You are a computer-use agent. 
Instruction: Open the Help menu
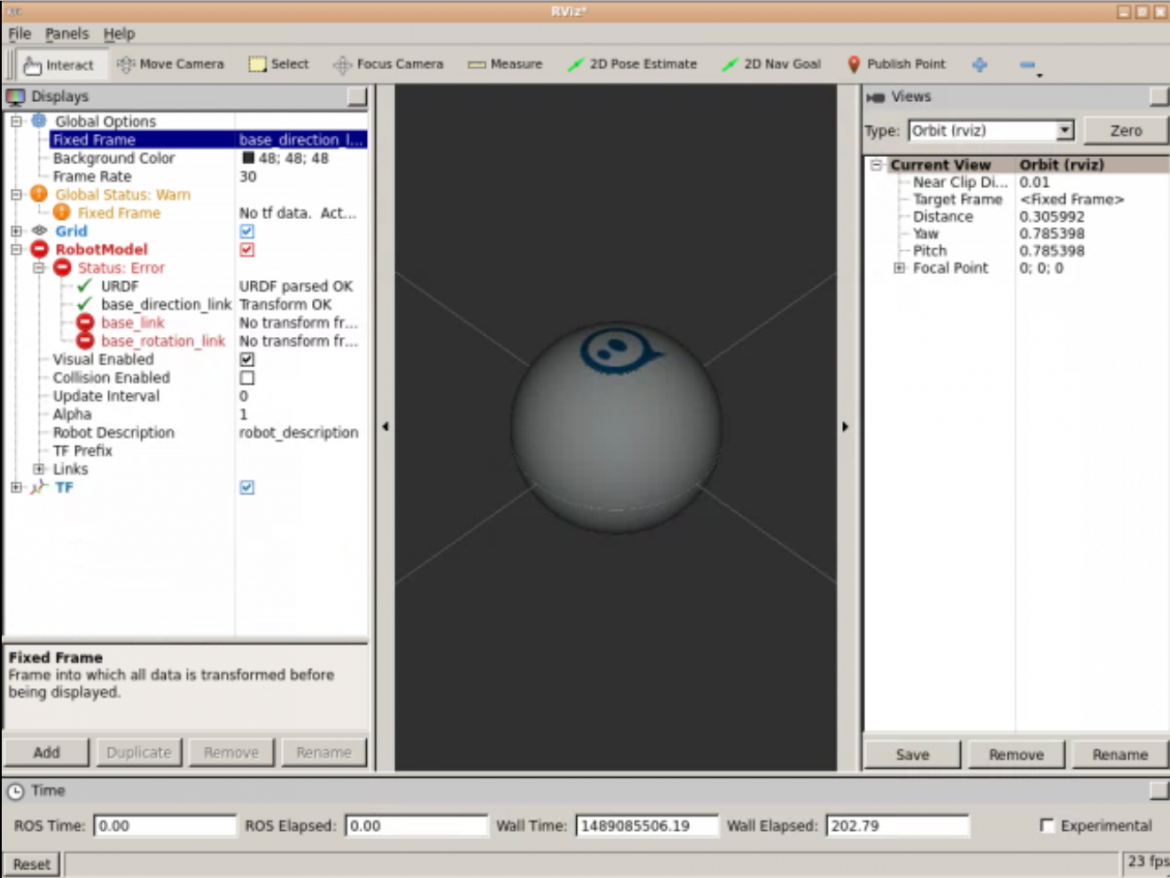119,34
